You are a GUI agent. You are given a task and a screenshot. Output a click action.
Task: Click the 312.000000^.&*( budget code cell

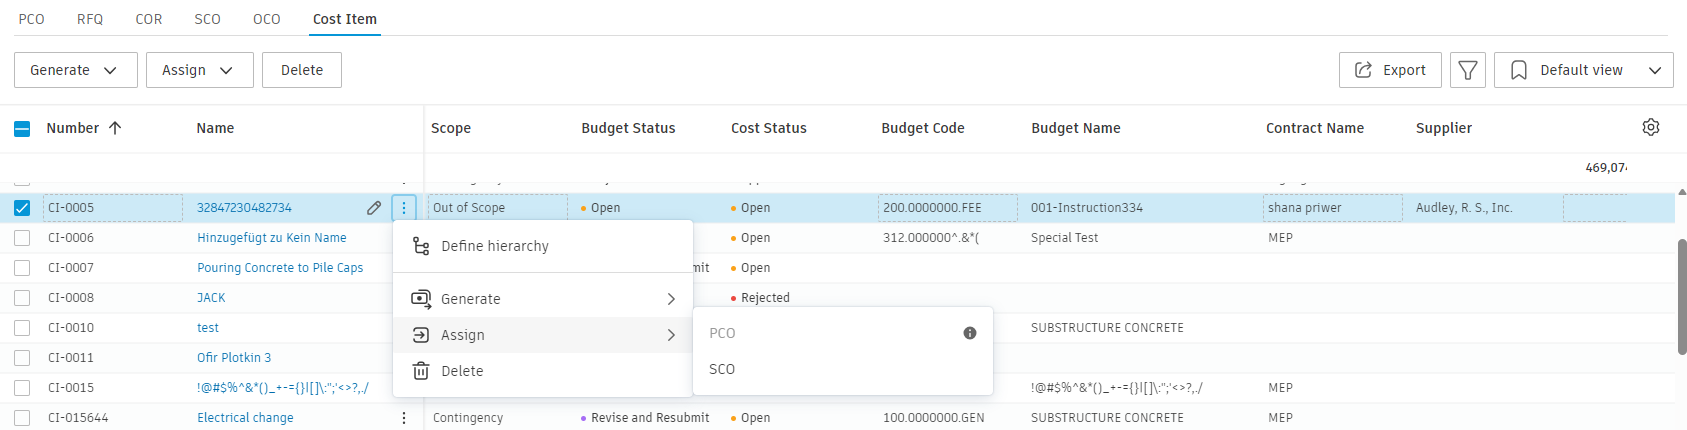[931, 238]
